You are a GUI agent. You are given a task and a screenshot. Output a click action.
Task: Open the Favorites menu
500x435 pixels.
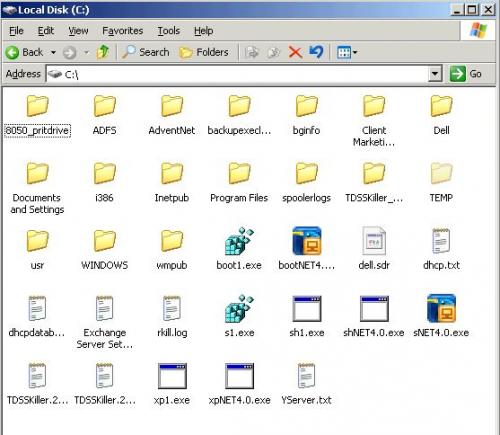pos(123,31)
